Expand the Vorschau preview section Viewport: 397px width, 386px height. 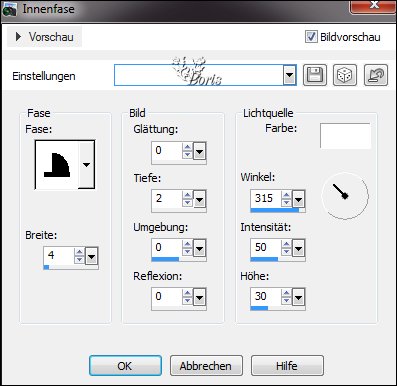tap(45, 37)
